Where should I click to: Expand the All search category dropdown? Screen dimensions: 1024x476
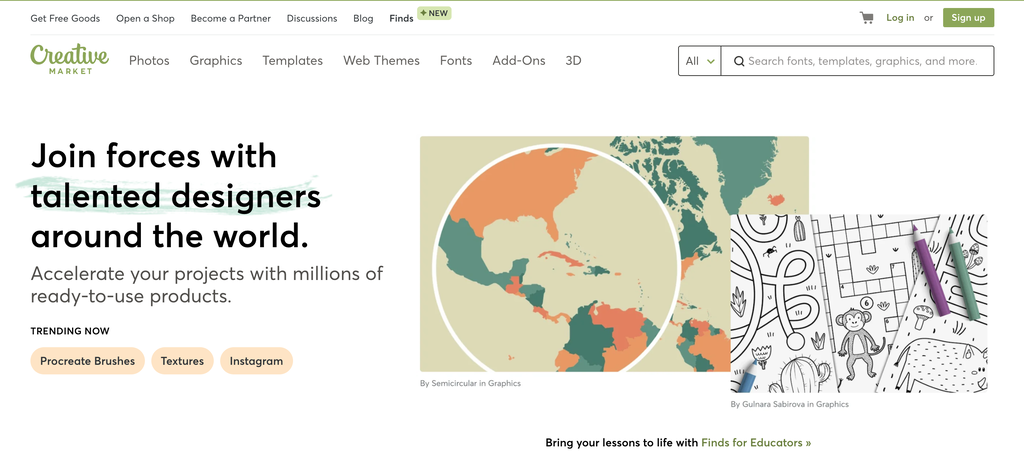click(x=699, y=61)
